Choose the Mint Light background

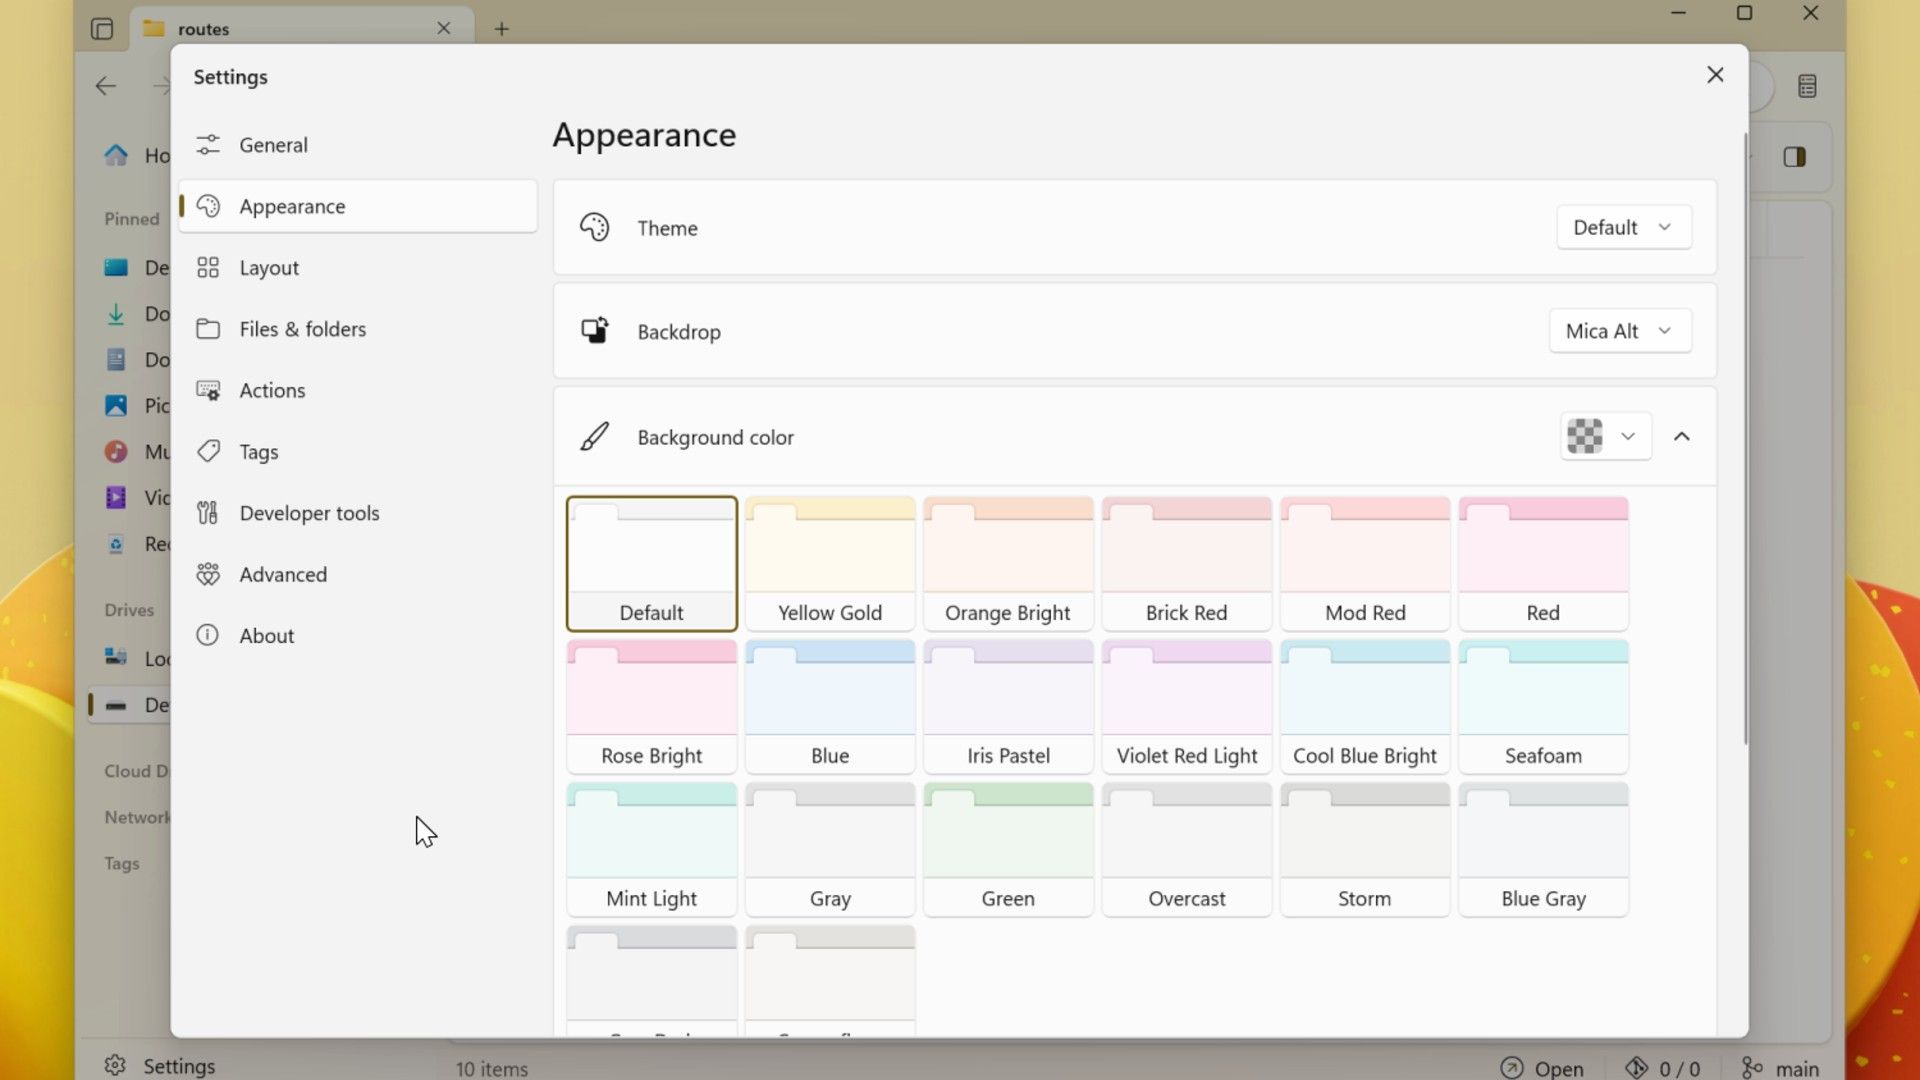652,850
